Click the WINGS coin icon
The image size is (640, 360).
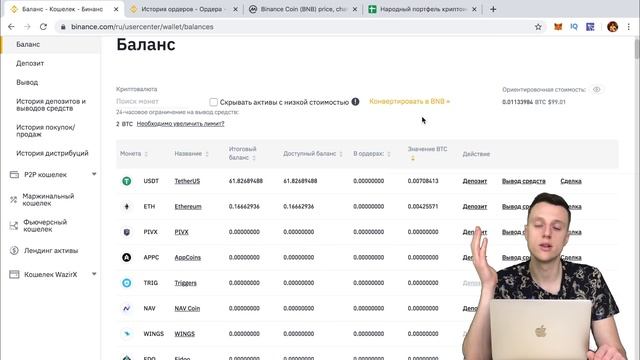(127, 333)
